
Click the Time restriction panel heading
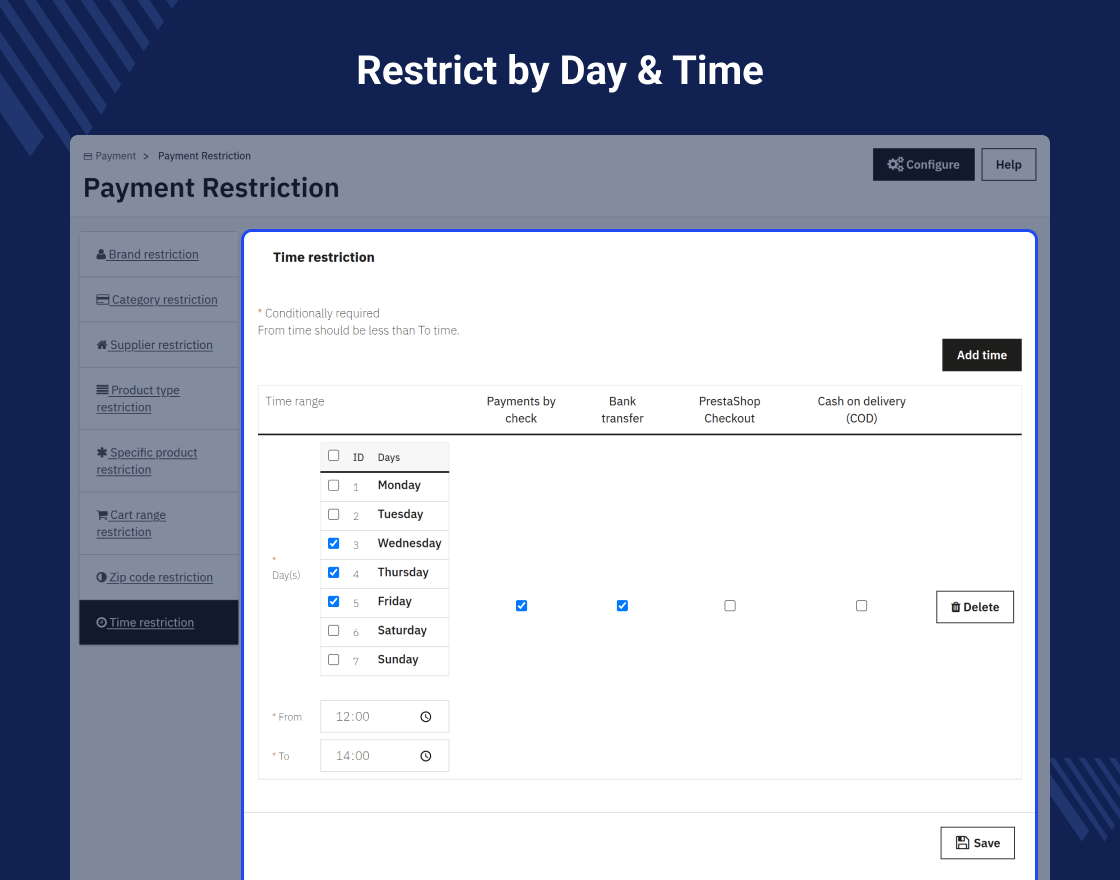click(324, 257)
